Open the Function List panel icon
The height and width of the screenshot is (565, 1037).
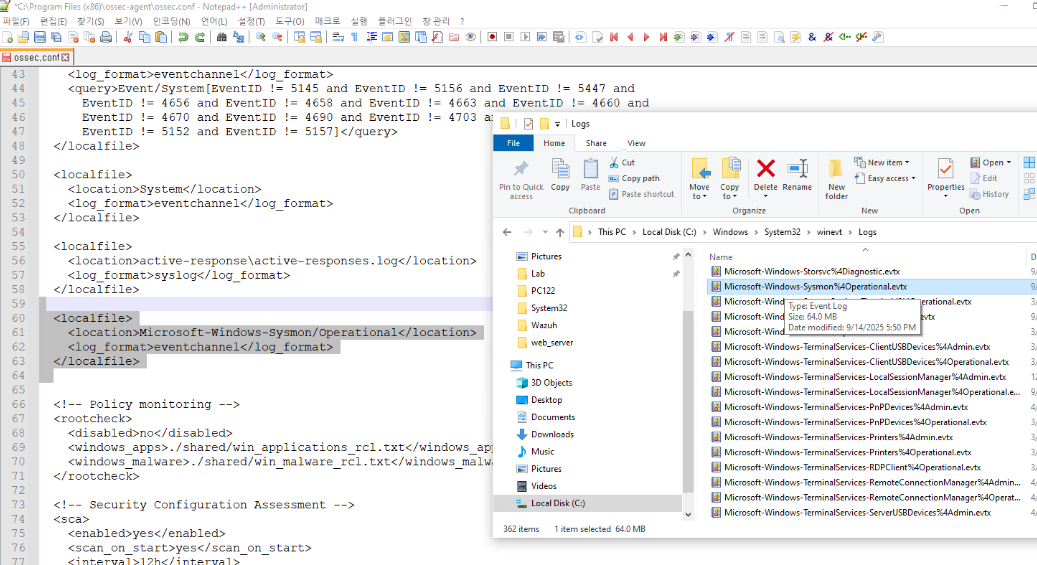tap(437, 37)
